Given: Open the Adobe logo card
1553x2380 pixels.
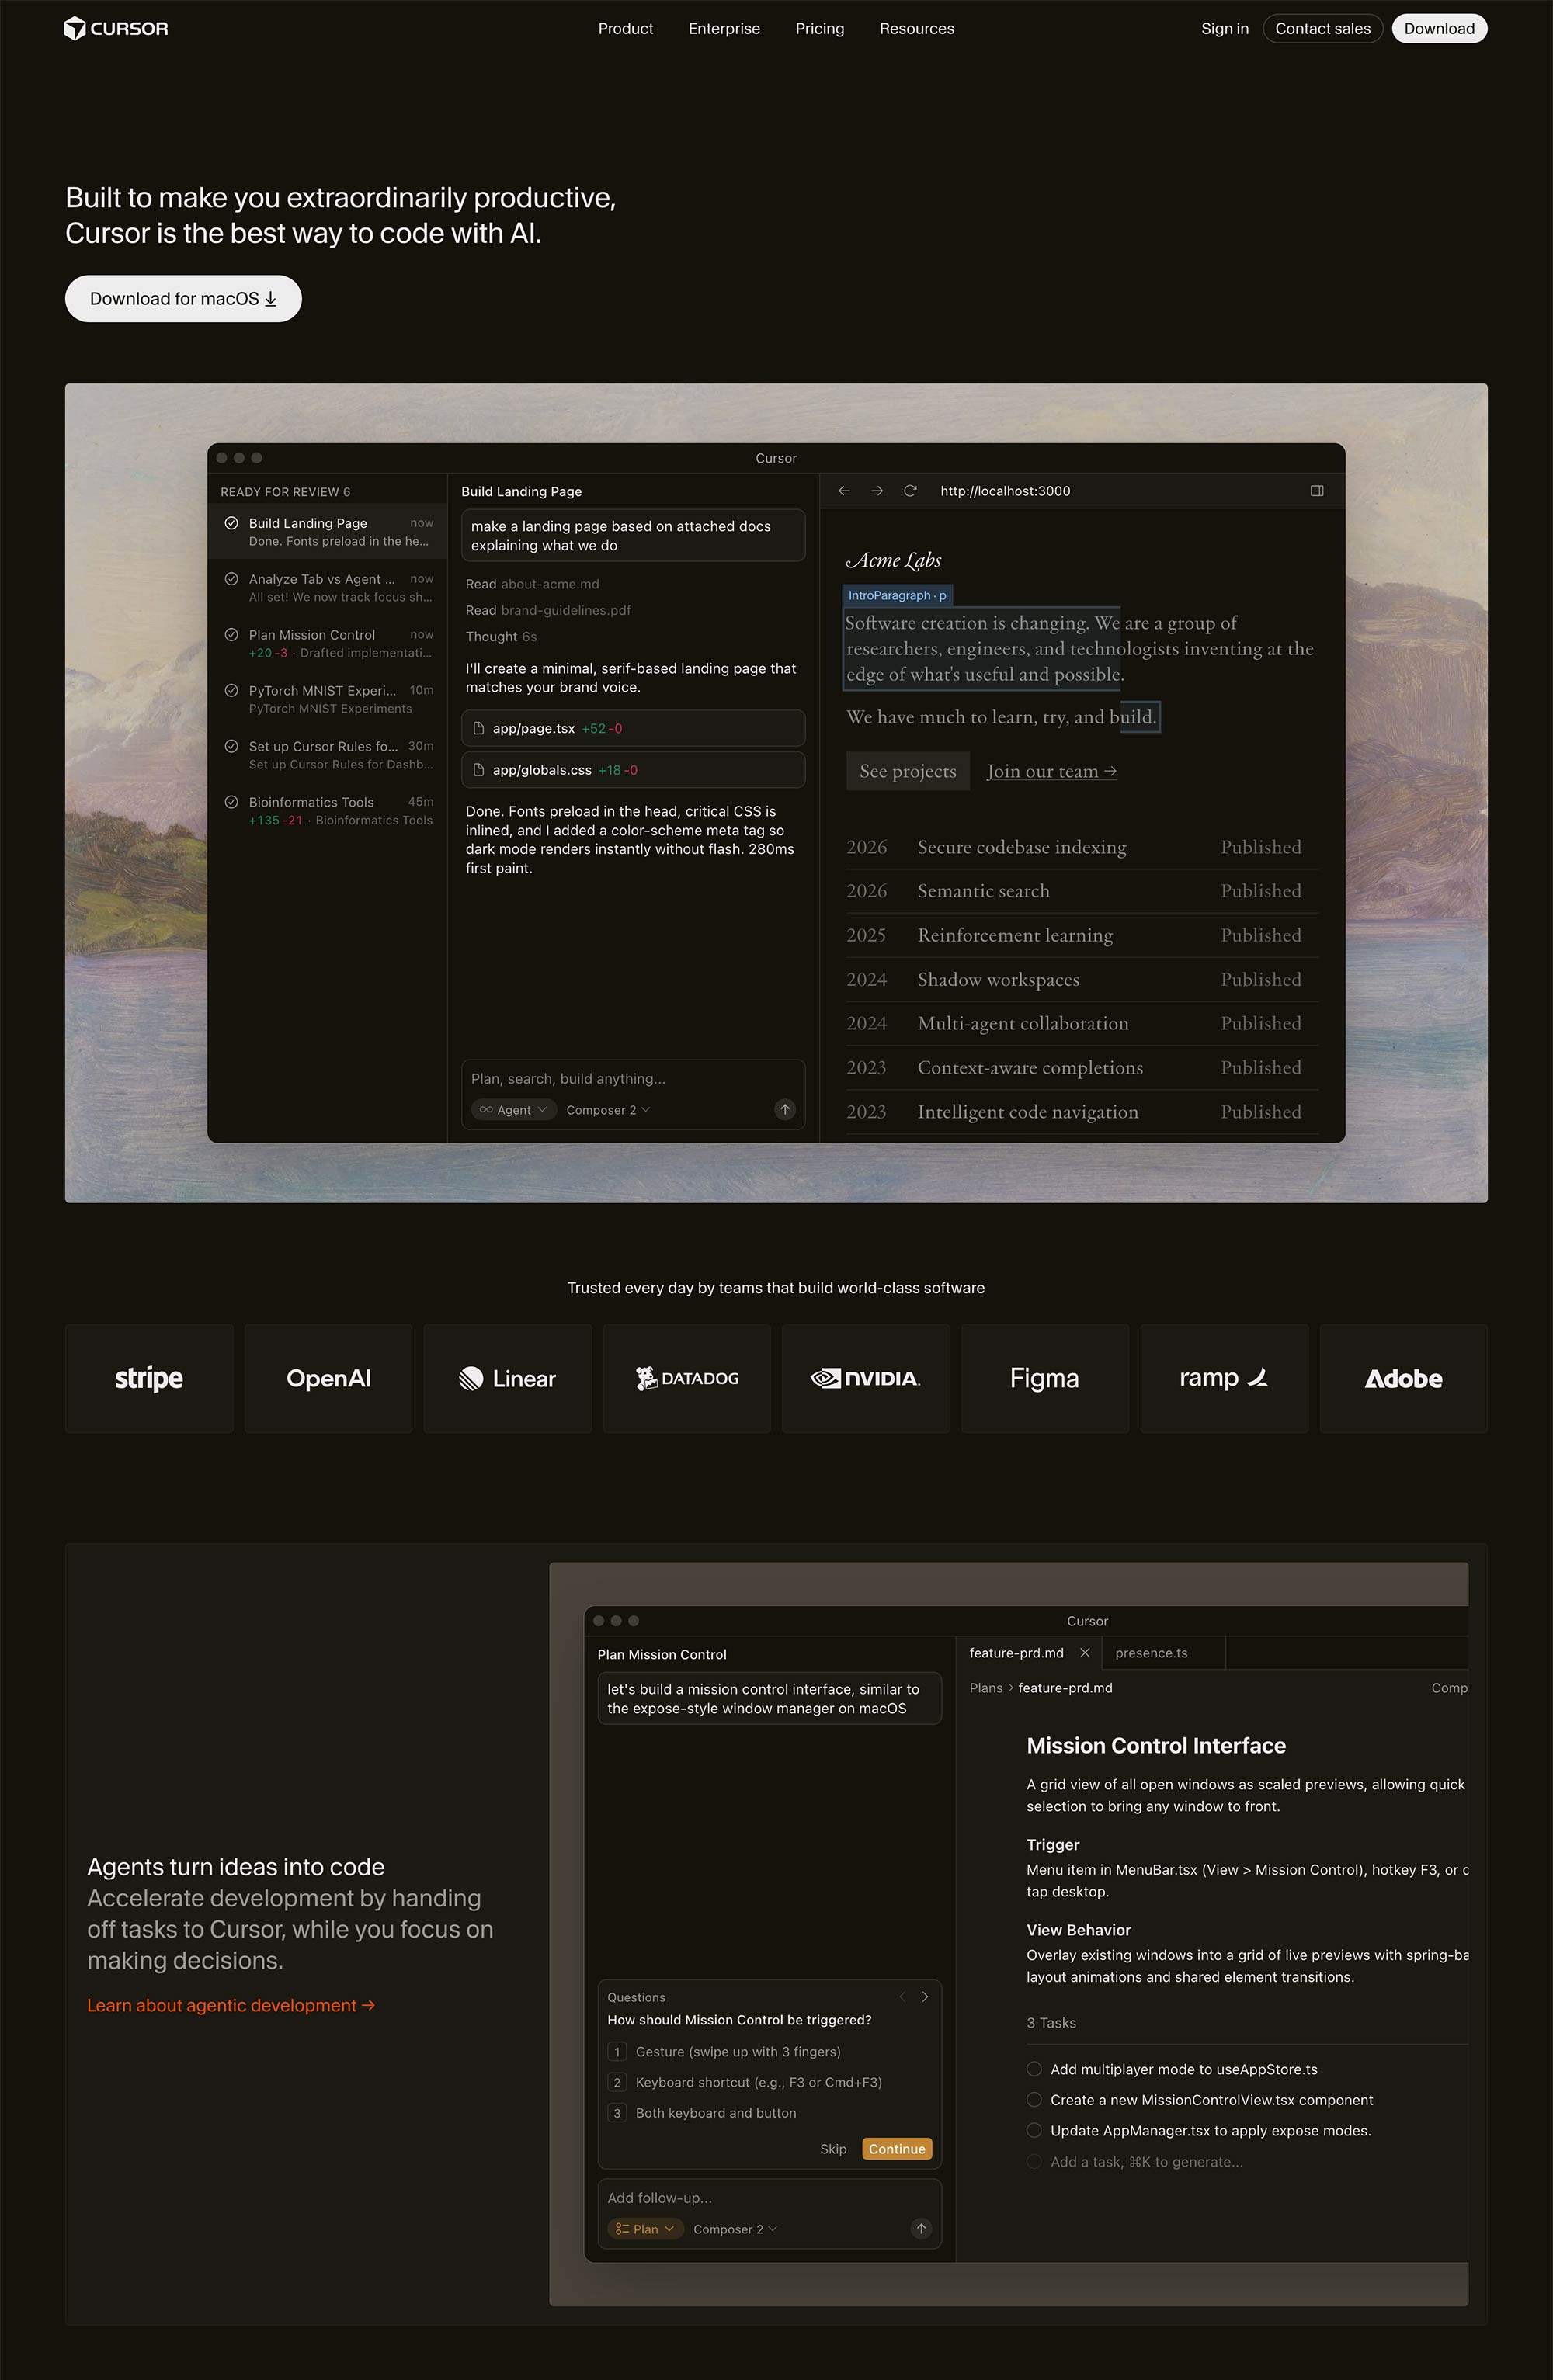Looking at the screenshot, I should 1404,1378.
